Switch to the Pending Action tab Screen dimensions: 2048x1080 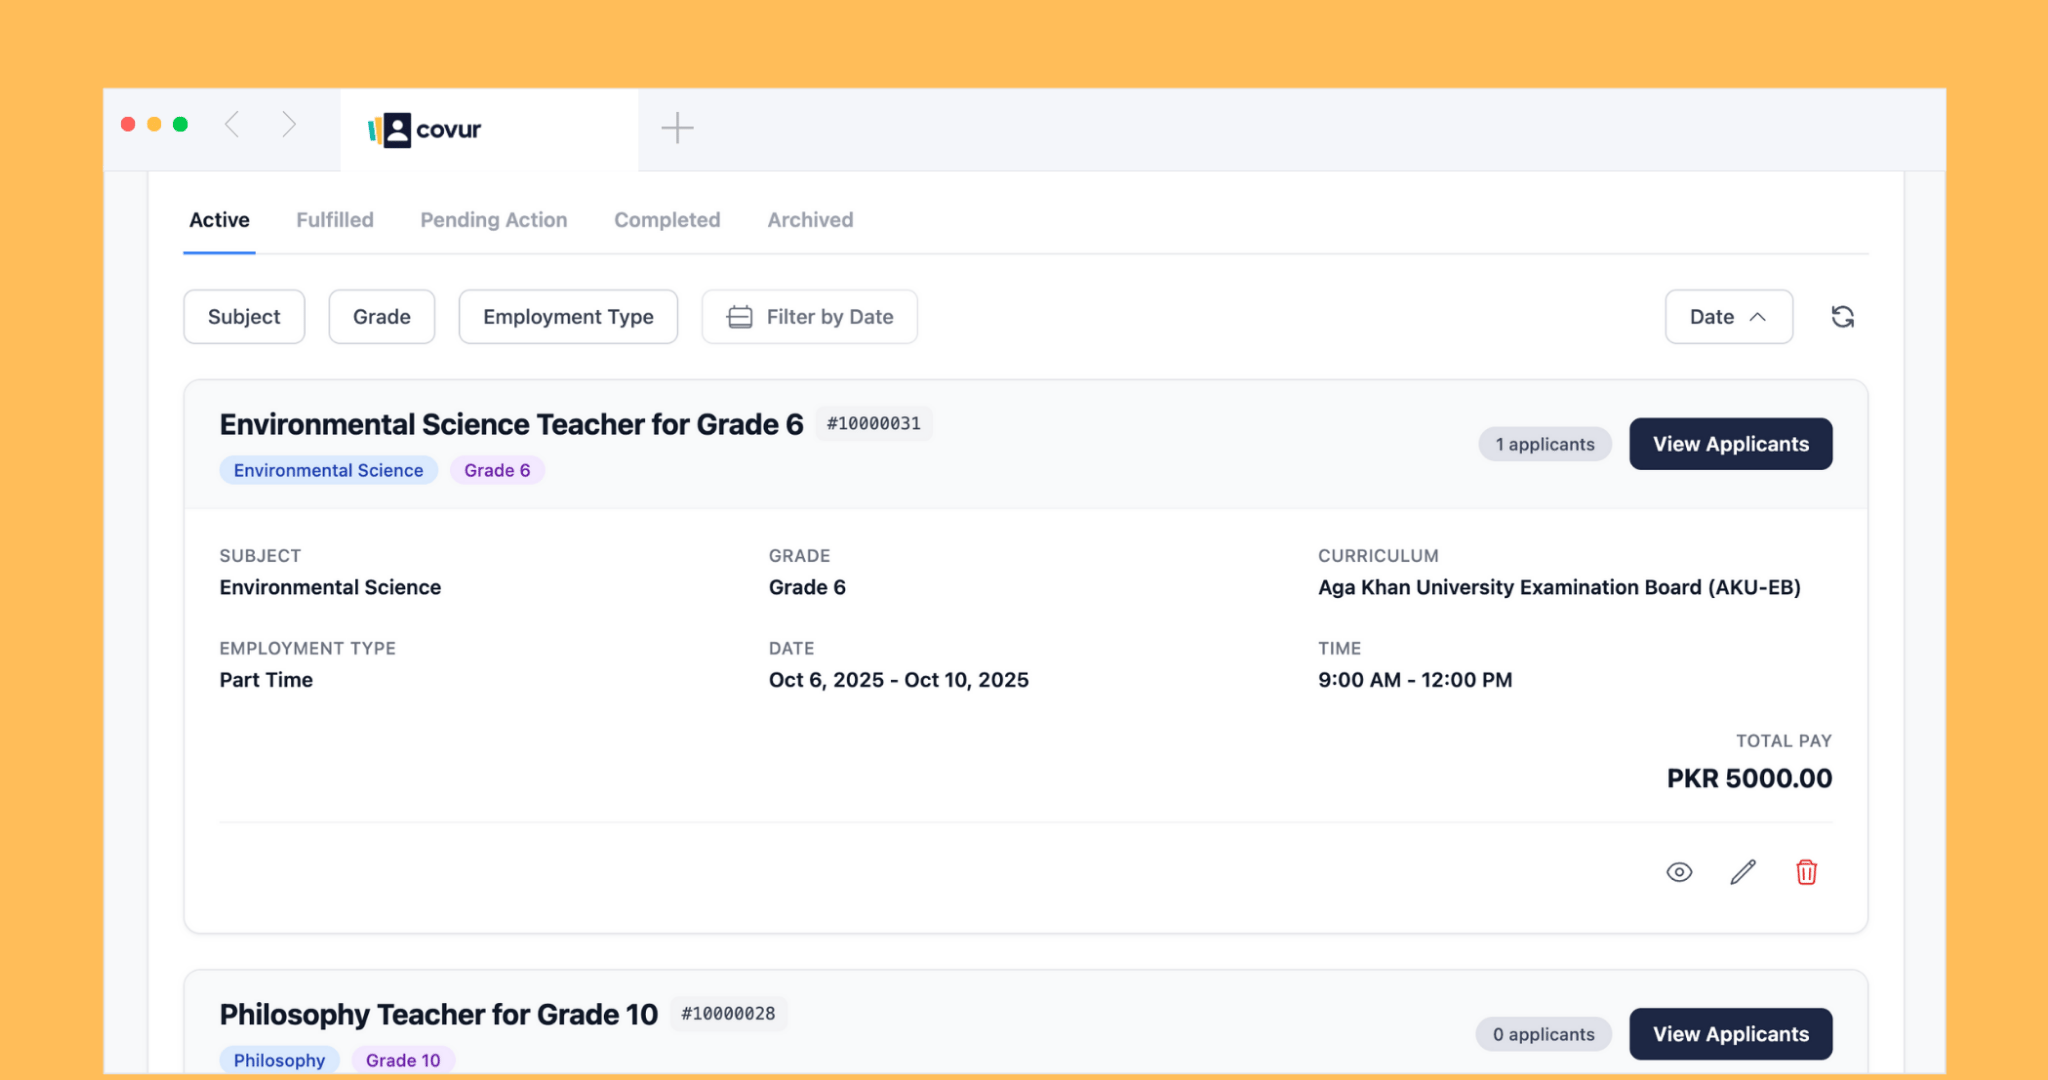[x=493, y=220]
